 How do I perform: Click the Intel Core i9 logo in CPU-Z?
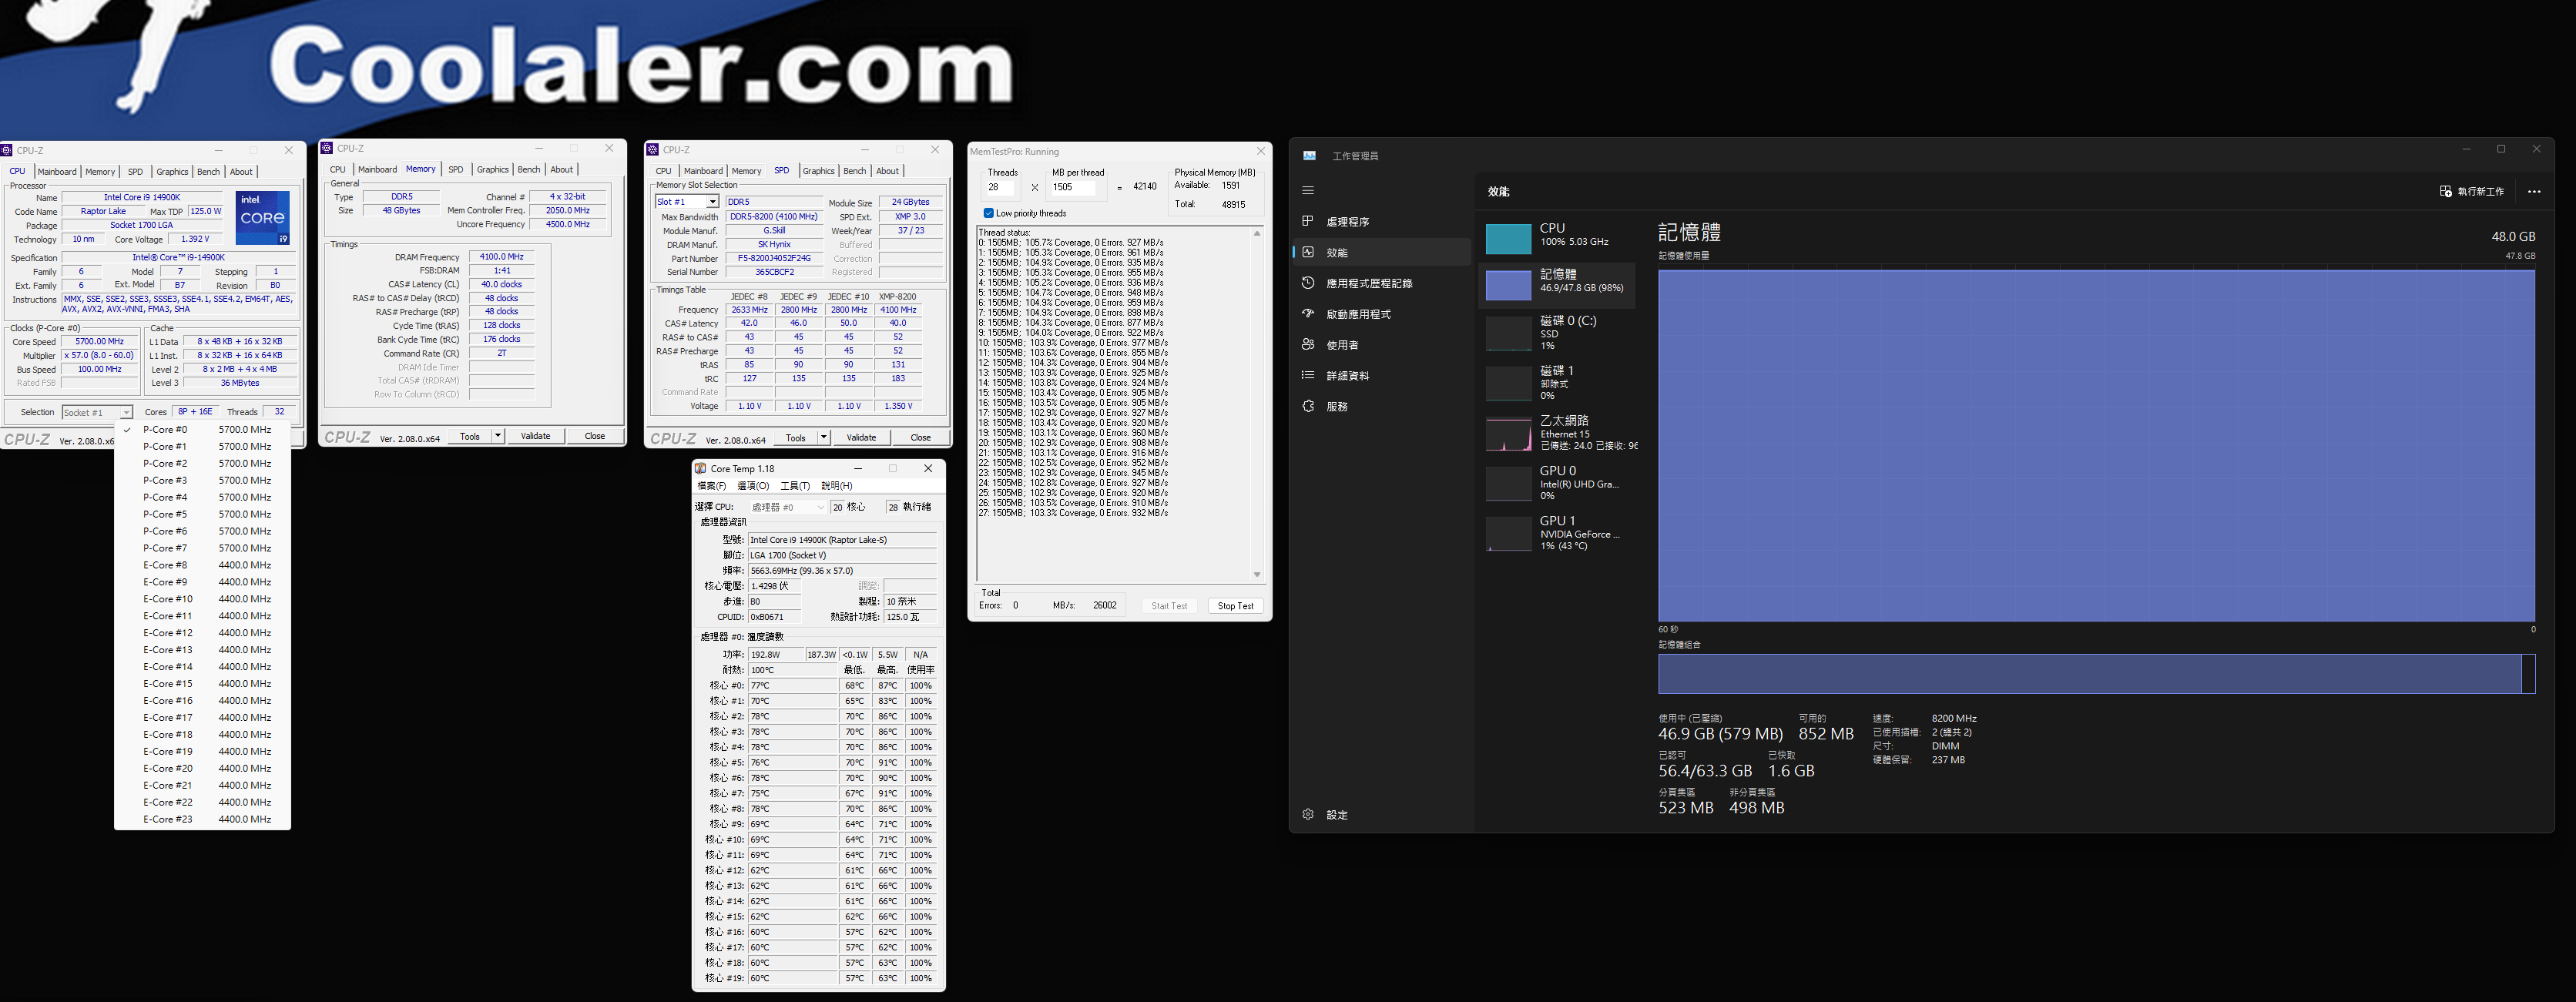(263, 218)
